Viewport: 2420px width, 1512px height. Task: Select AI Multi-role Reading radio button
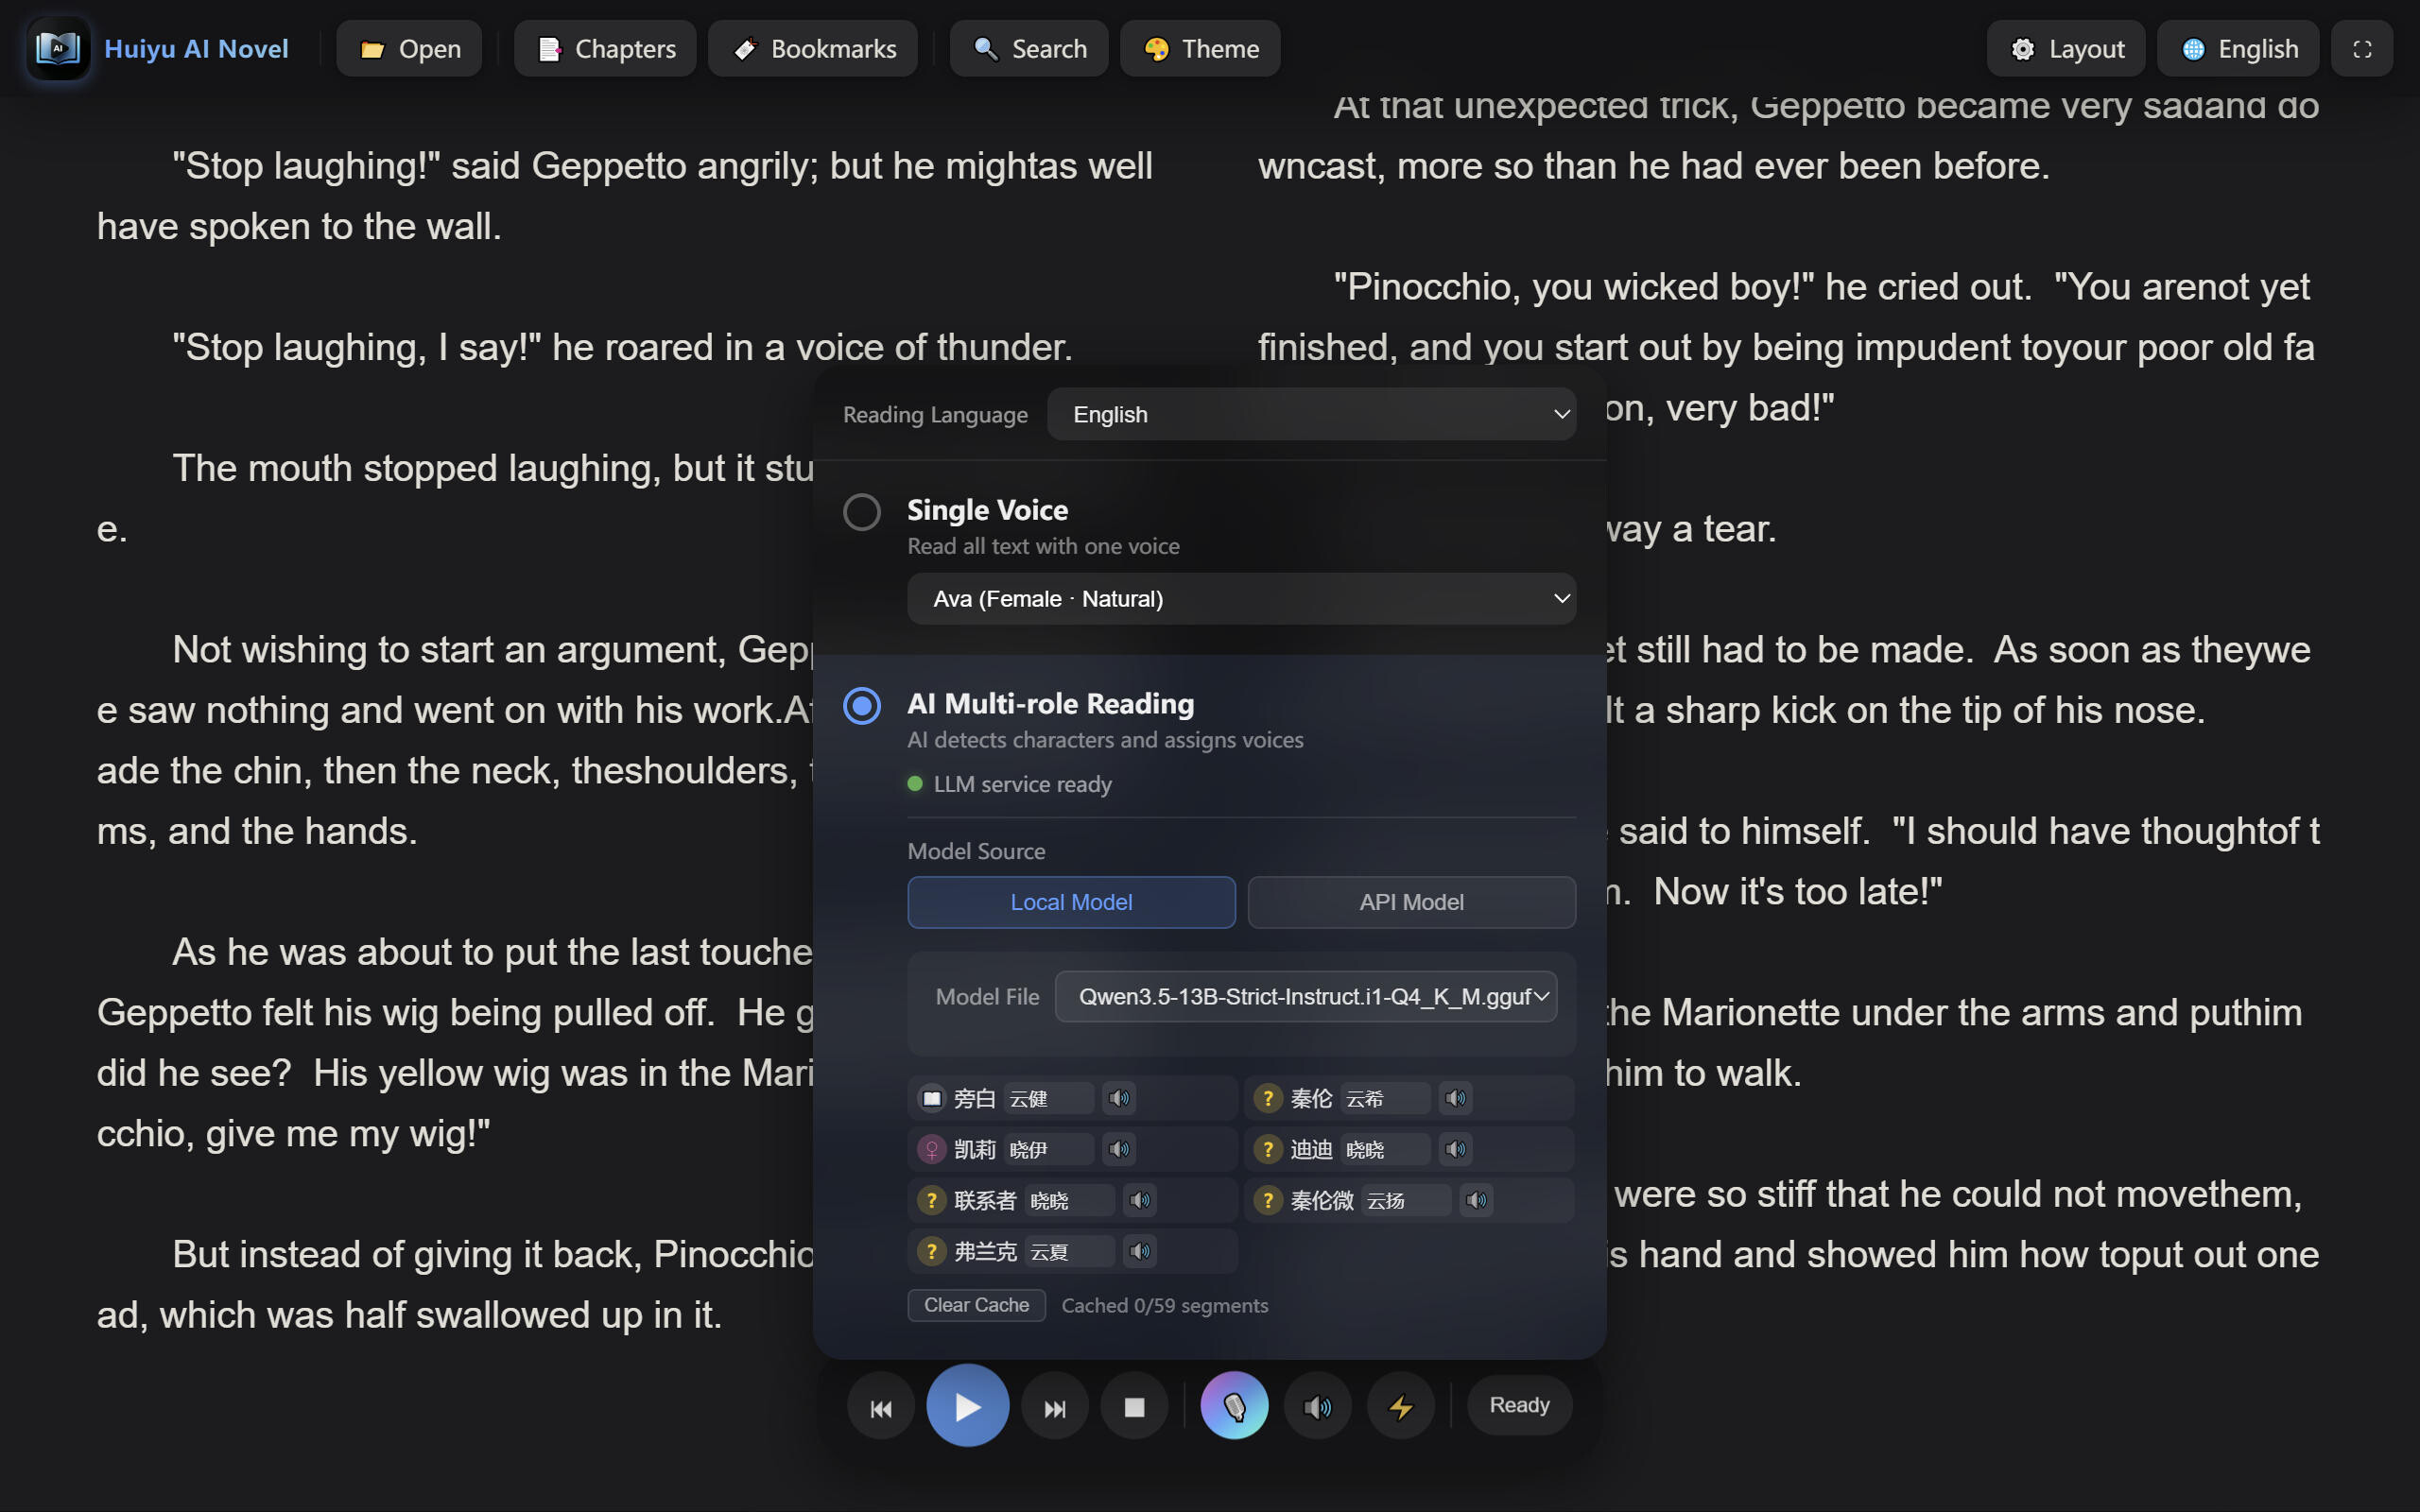click(861, 706)
